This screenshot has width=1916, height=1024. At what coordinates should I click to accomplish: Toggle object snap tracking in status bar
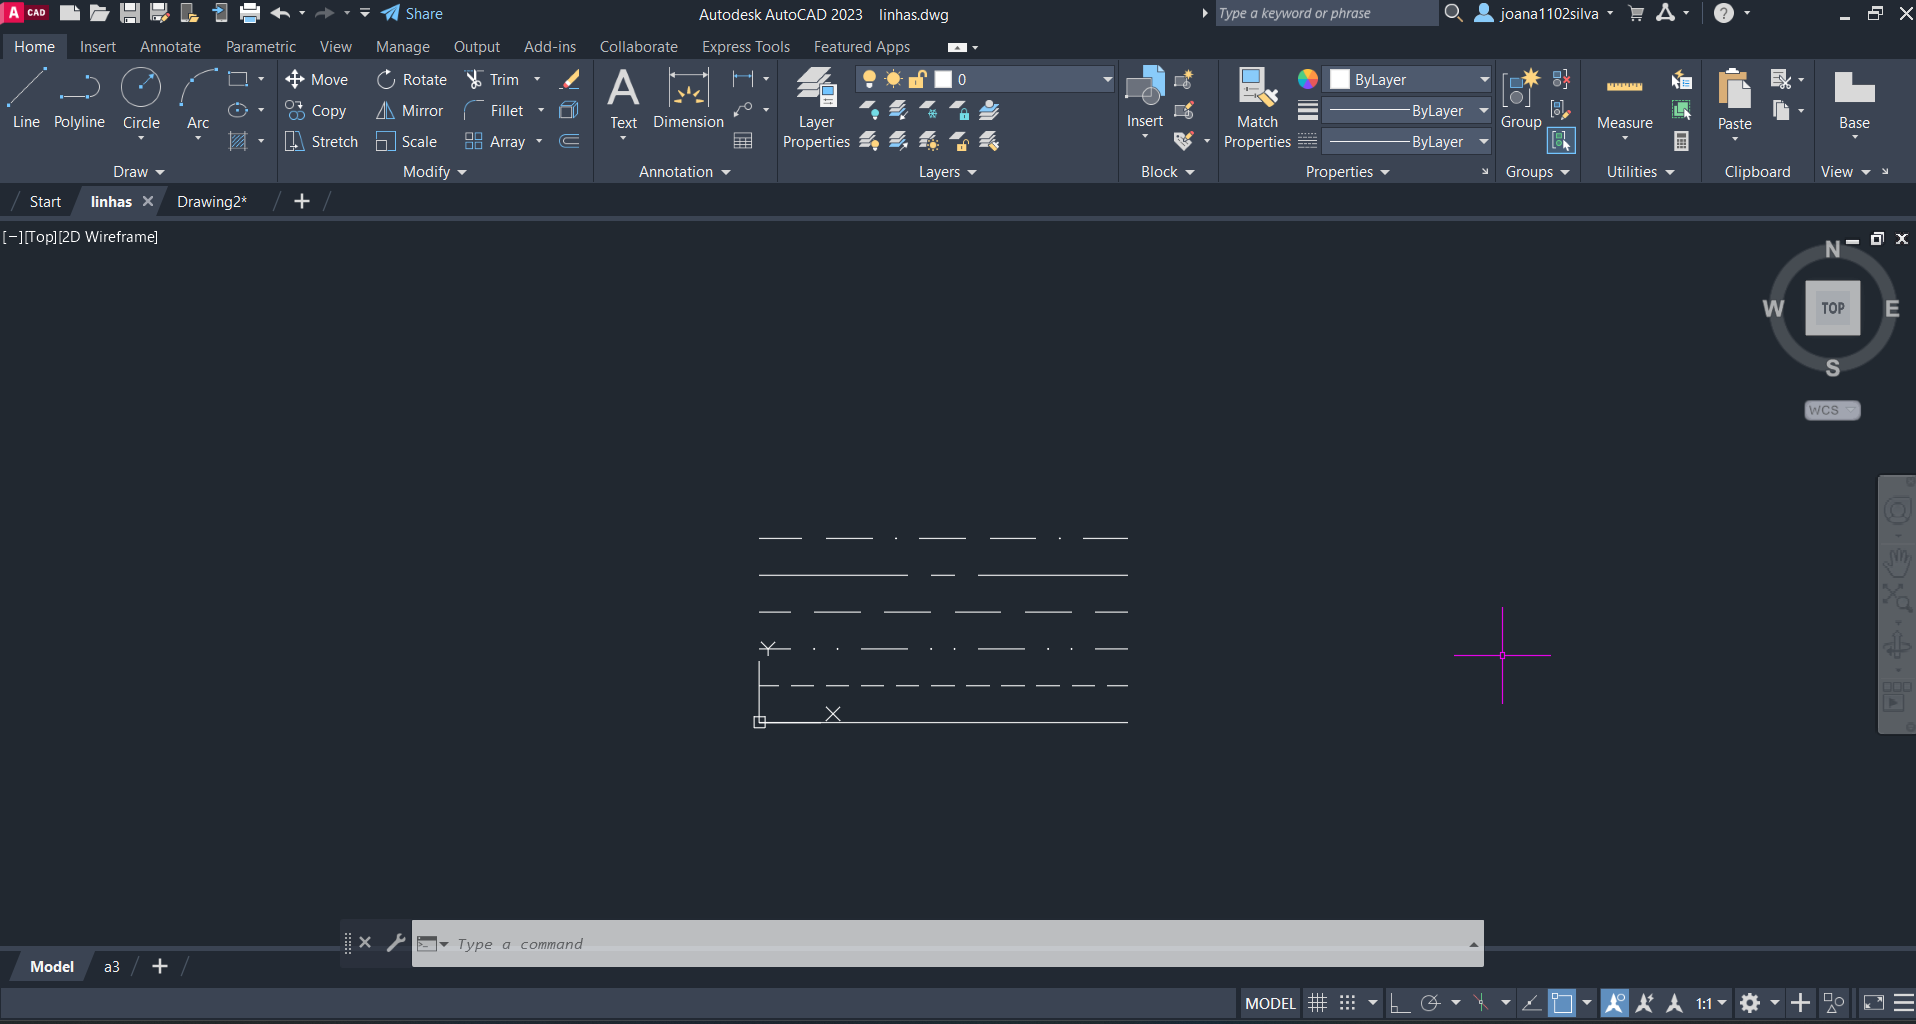click(1531, 1003)
